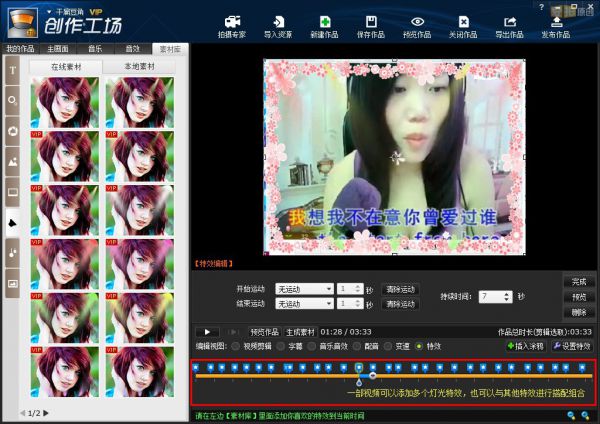Click the 导入资源 import icon
The height and width of the screenshot is (424, 600).
pos(278,27)
